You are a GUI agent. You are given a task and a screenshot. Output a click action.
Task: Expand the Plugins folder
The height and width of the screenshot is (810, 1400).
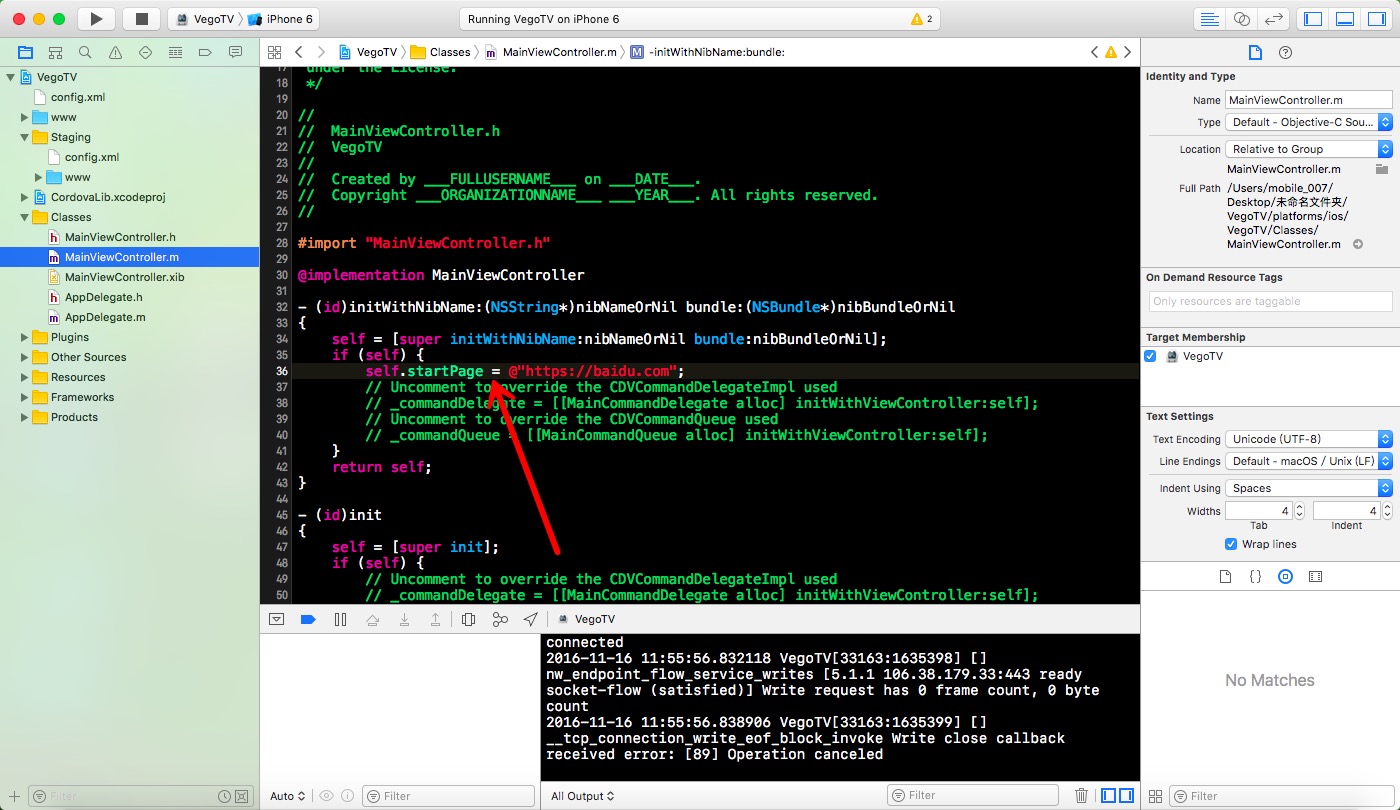point(26,337)
